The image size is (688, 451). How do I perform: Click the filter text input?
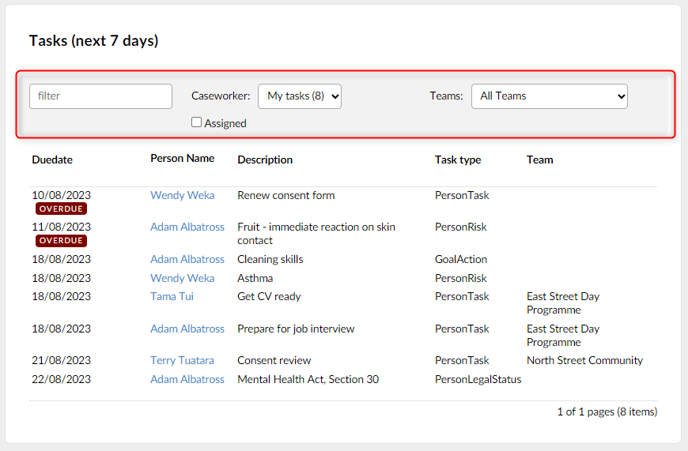pos(100,96)
